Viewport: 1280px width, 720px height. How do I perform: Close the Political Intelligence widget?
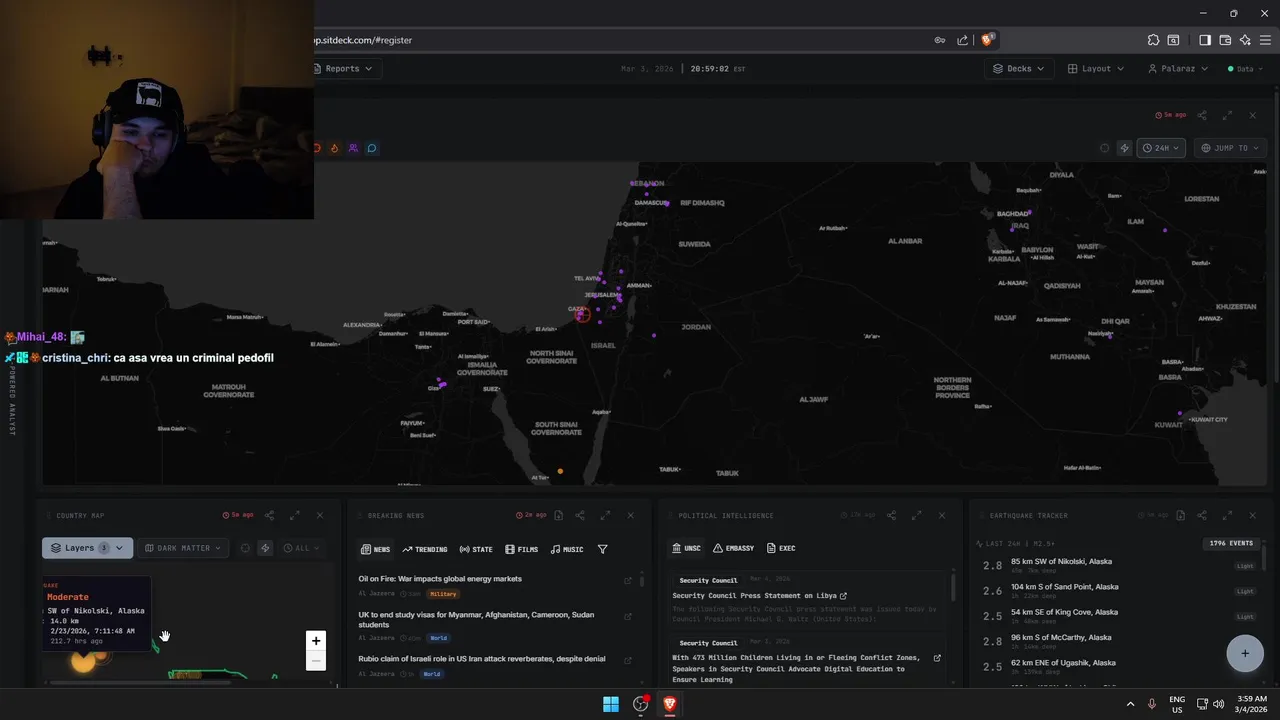[941, 515]
